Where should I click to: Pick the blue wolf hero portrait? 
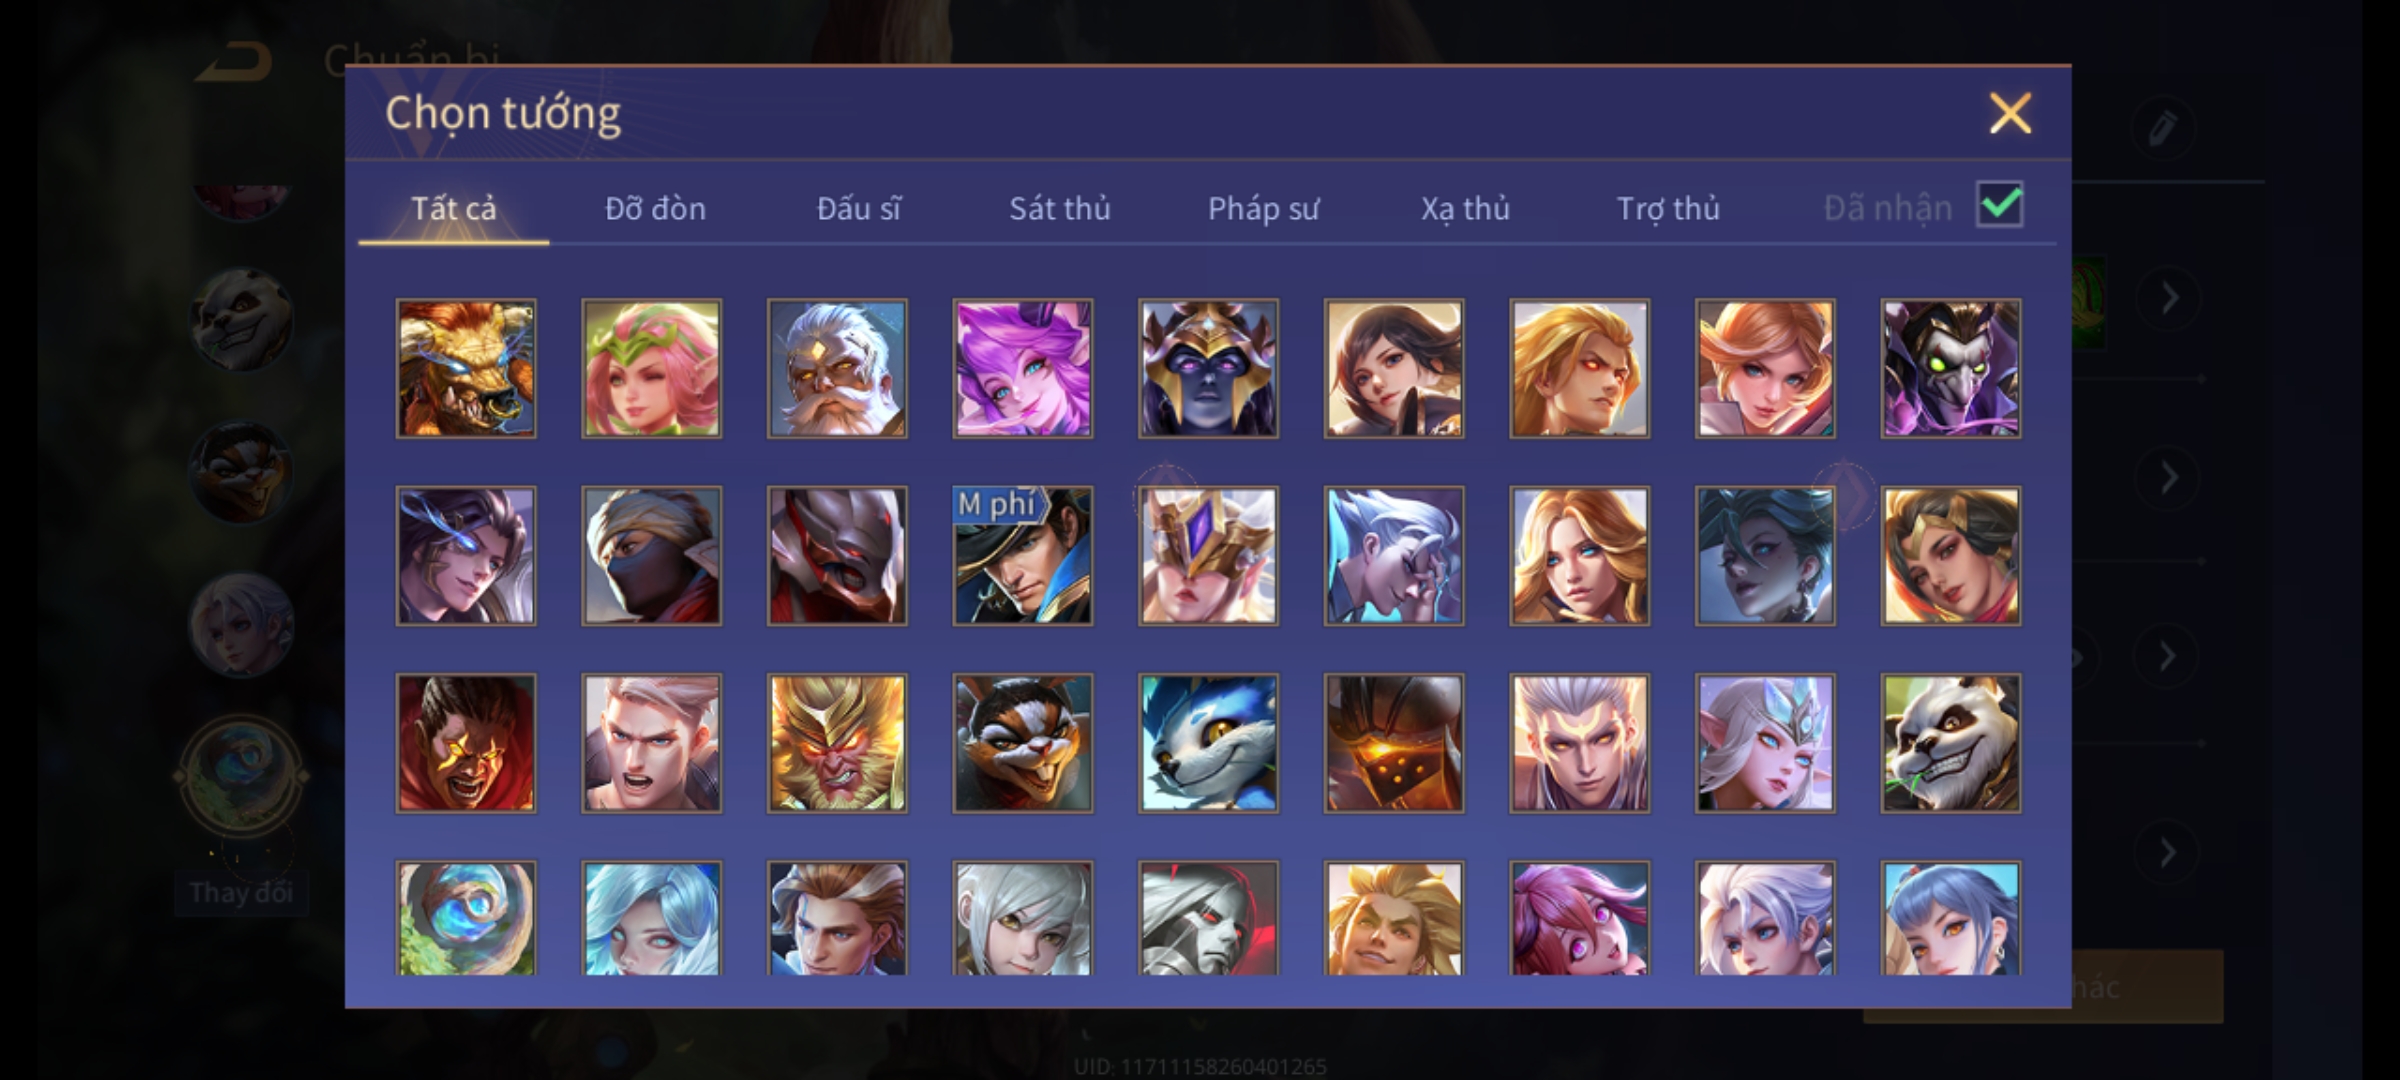(x=1208, y=743)
